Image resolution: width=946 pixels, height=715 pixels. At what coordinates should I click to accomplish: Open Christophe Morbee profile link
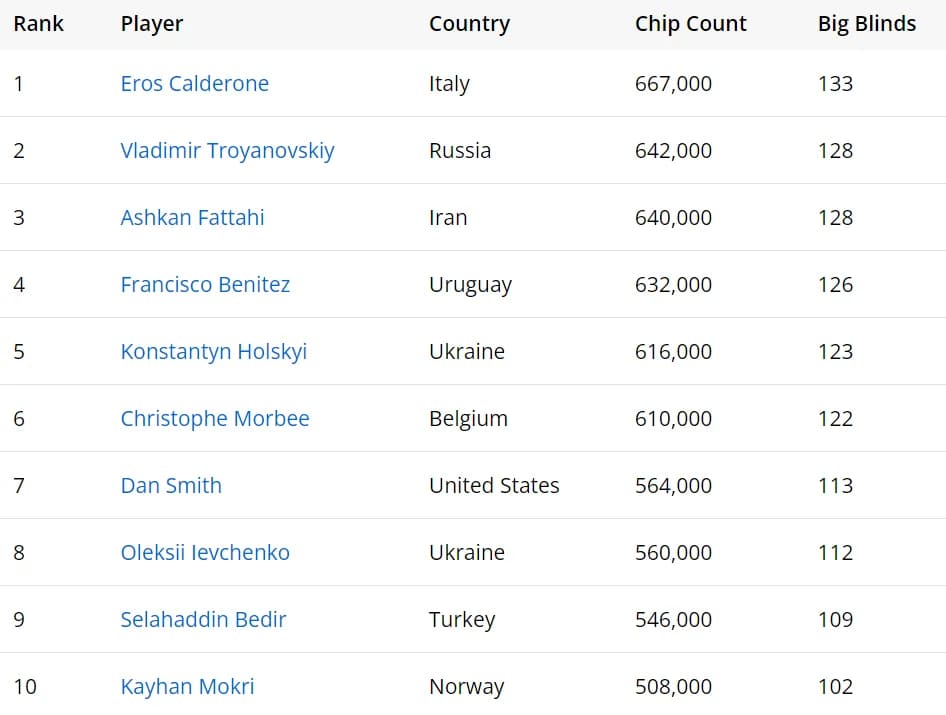click(x=215, y=418)
